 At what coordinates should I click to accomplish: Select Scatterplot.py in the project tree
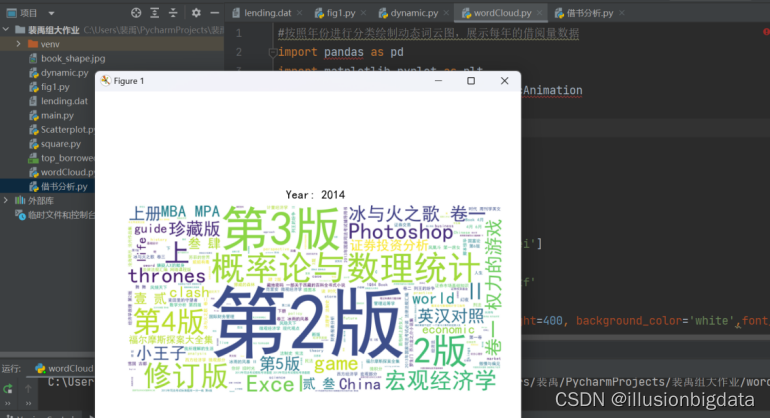(67, 129)
